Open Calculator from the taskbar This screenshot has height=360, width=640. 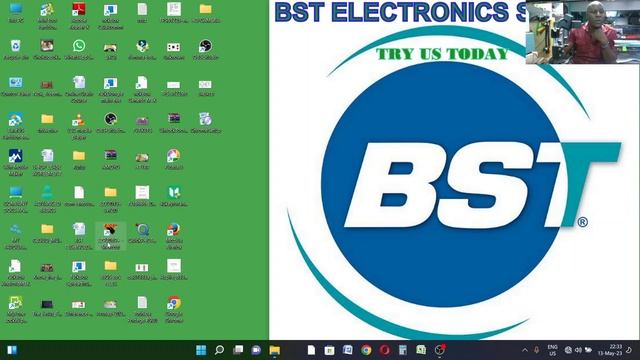pyautogui.click(x=403, y=350)
